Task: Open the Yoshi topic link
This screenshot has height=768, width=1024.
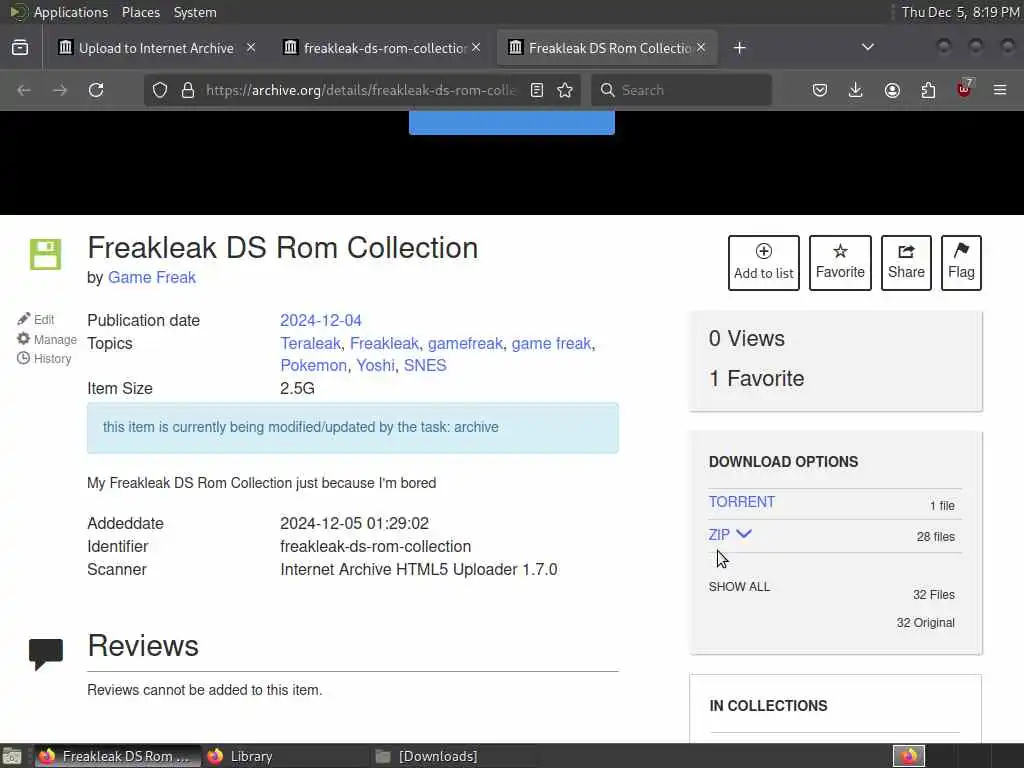Action: 375,366
